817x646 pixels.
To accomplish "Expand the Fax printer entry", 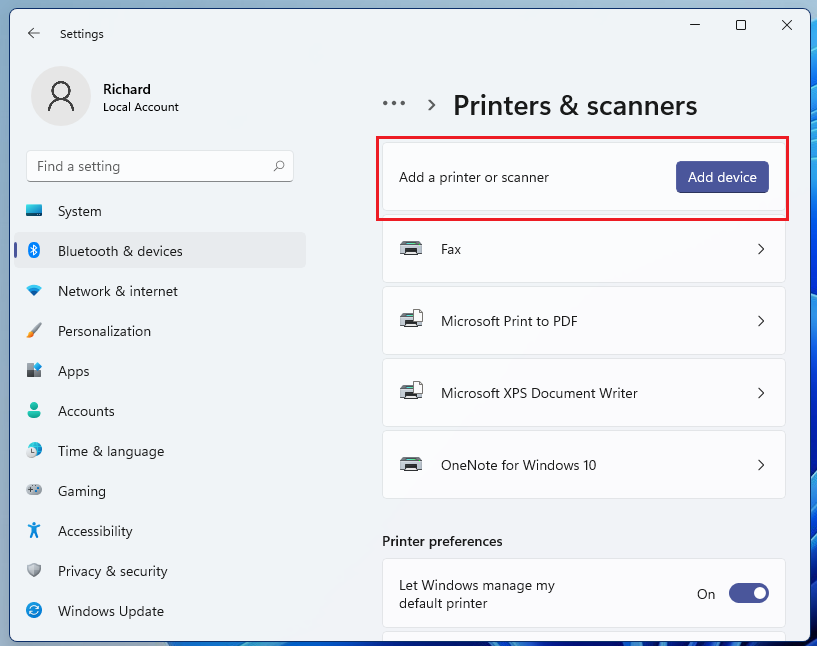I will point(761,249).
